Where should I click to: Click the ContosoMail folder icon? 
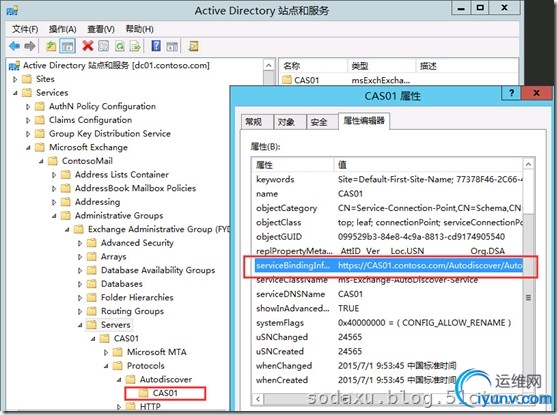[x=53, y=161]
